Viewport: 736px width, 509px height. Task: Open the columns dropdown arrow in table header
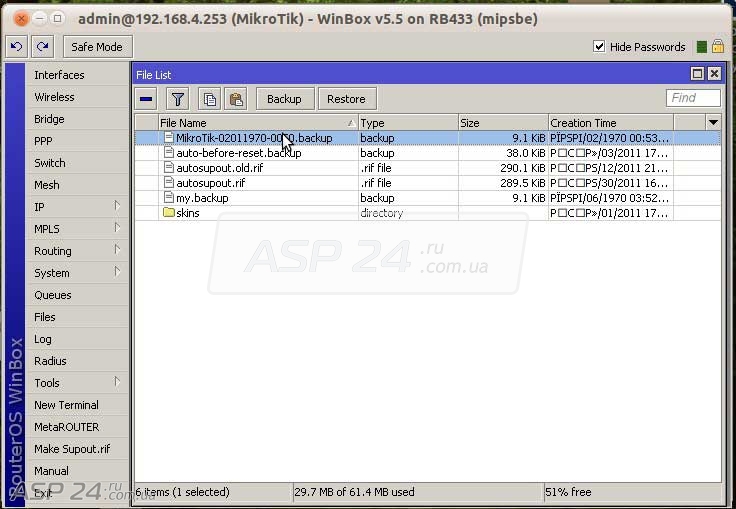713,123
